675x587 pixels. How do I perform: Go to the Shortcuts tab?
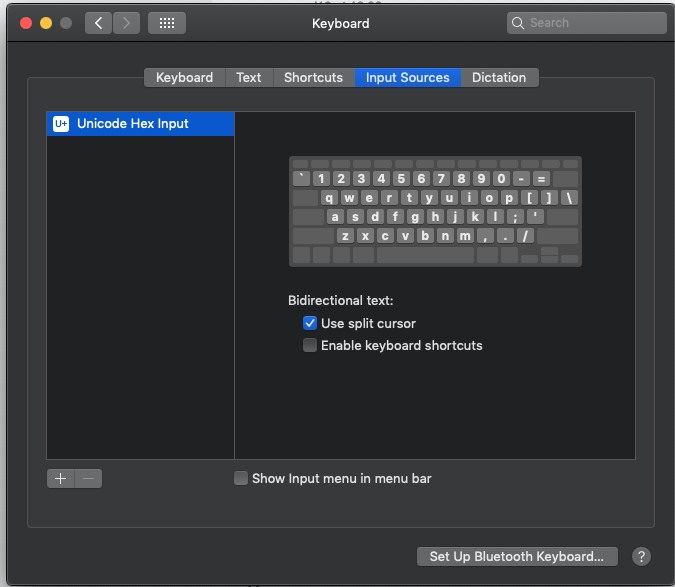tap(313, 77)
